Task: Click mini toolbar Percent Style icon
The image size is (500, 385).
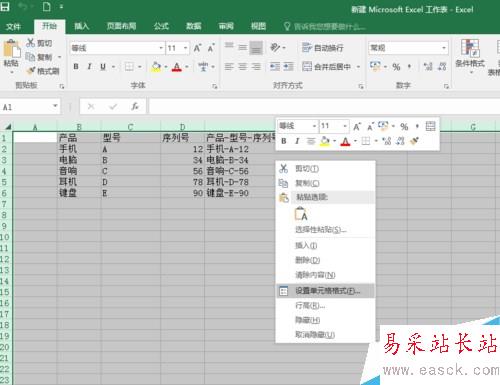Action: click(x=404, y=127)
